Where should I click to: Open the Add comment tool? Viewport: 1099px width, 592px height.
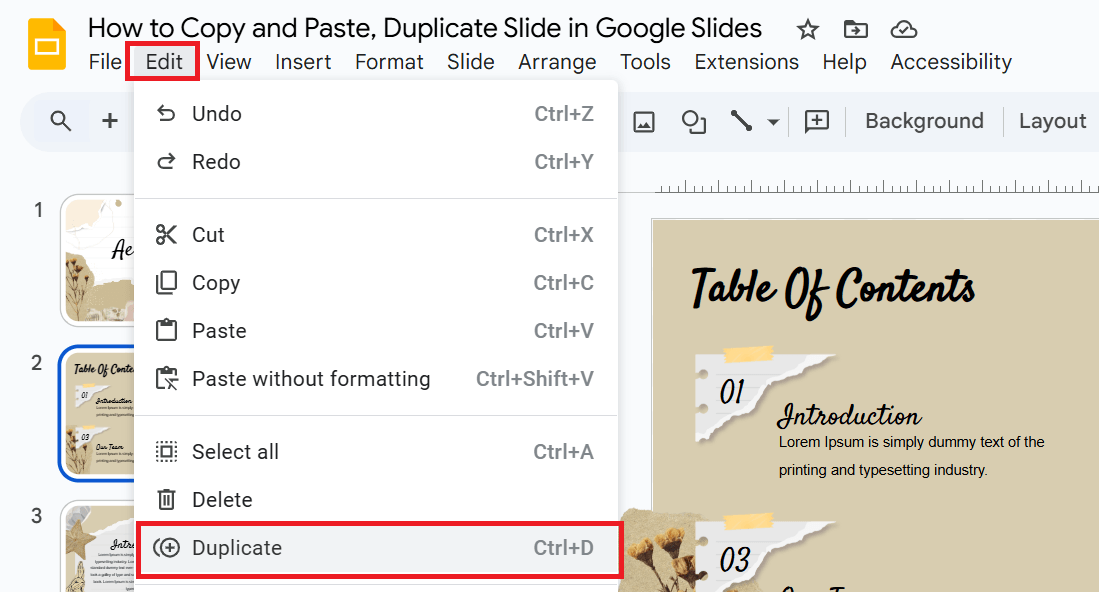816,120
